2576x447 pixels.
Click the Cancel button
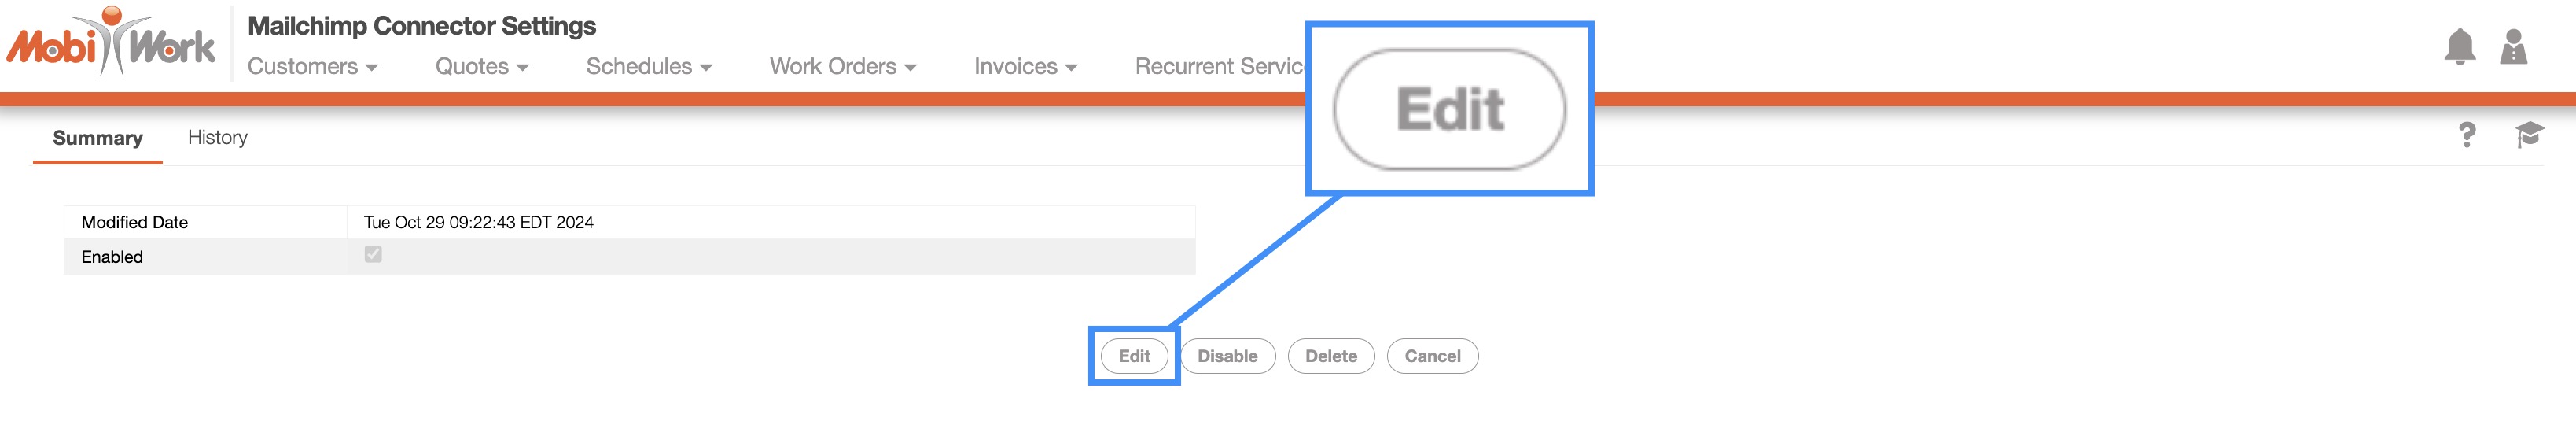[x=1432, y=356]
